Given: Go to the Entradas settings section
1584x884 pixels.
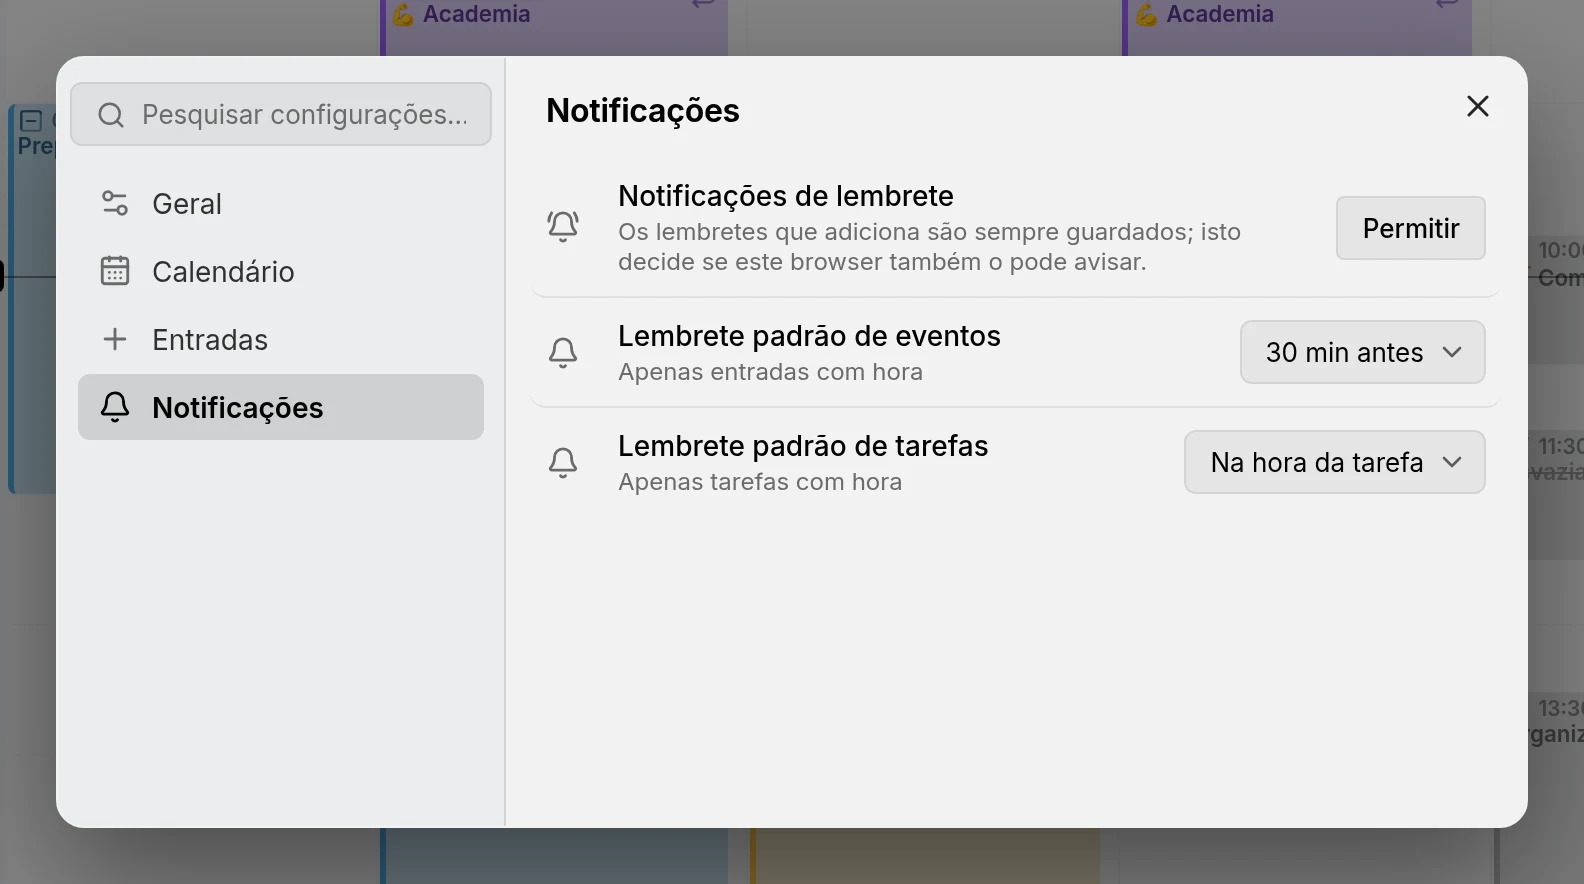Looking at the screenshot, I should [281, 339].
